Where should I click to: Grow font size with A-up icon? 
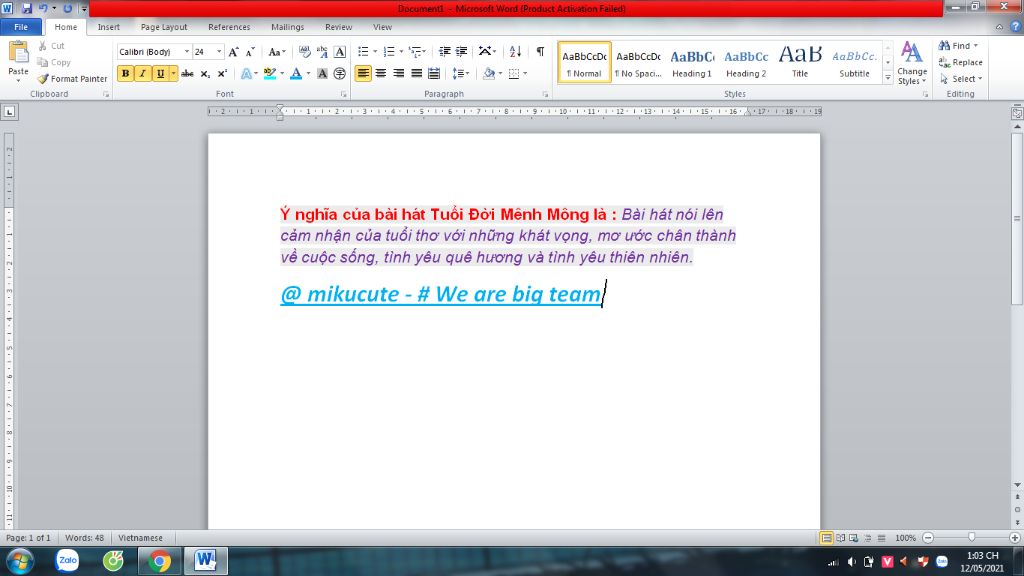pyautogui.click(x=233, y=52)
